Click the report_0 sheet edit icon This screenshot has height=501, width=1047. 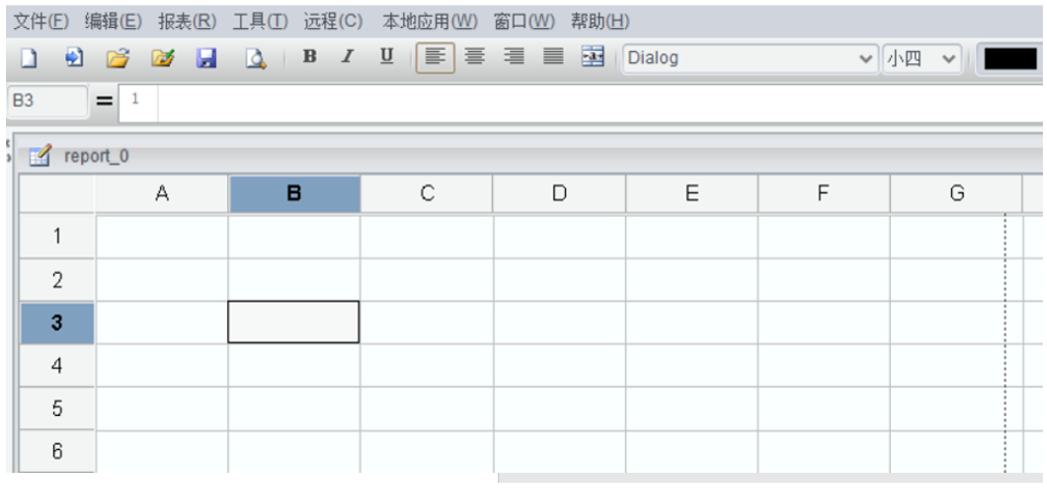click(x=40, y=156)
